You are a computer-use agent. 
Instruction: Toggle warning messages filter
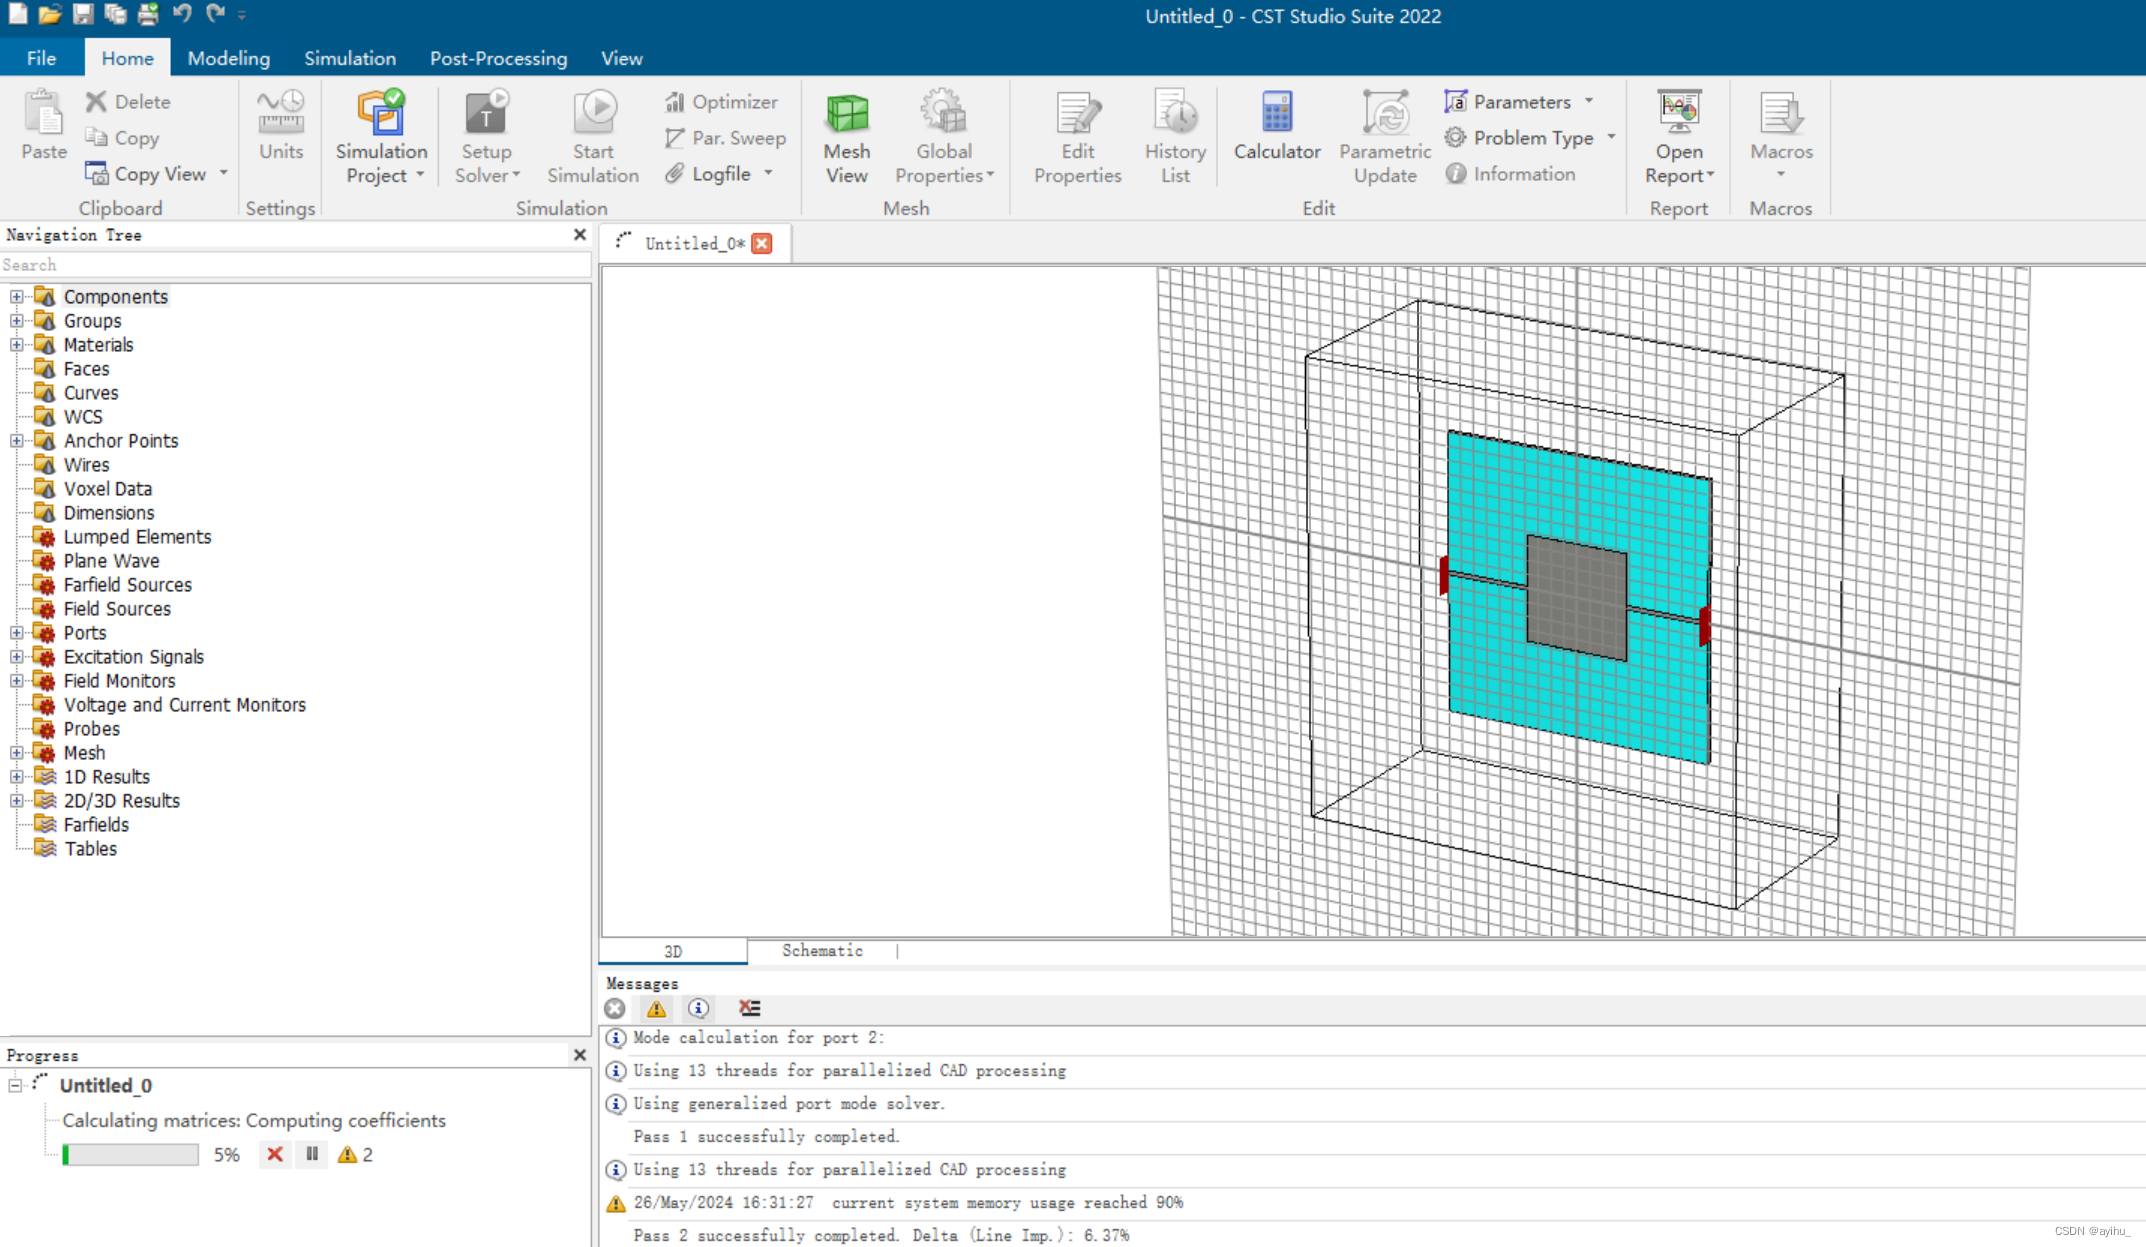coord(656,1008)
